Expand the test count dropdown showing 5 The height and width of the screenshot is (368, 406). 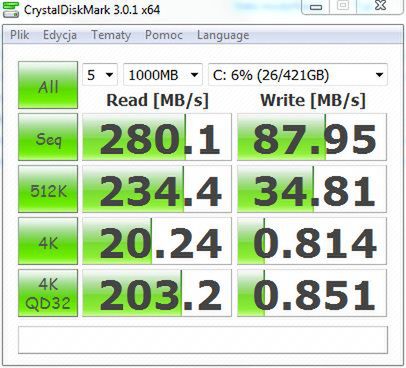pyautogui.click(x=100, y=75)
